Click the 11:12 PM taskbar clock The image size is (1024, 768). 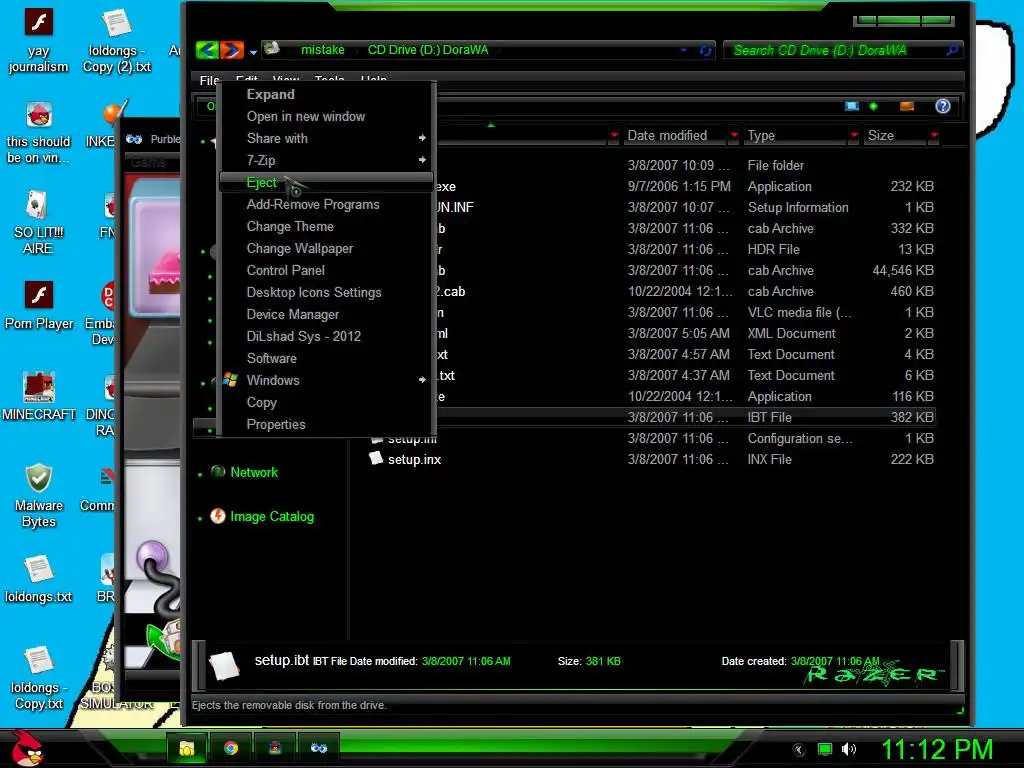point(937,749)
